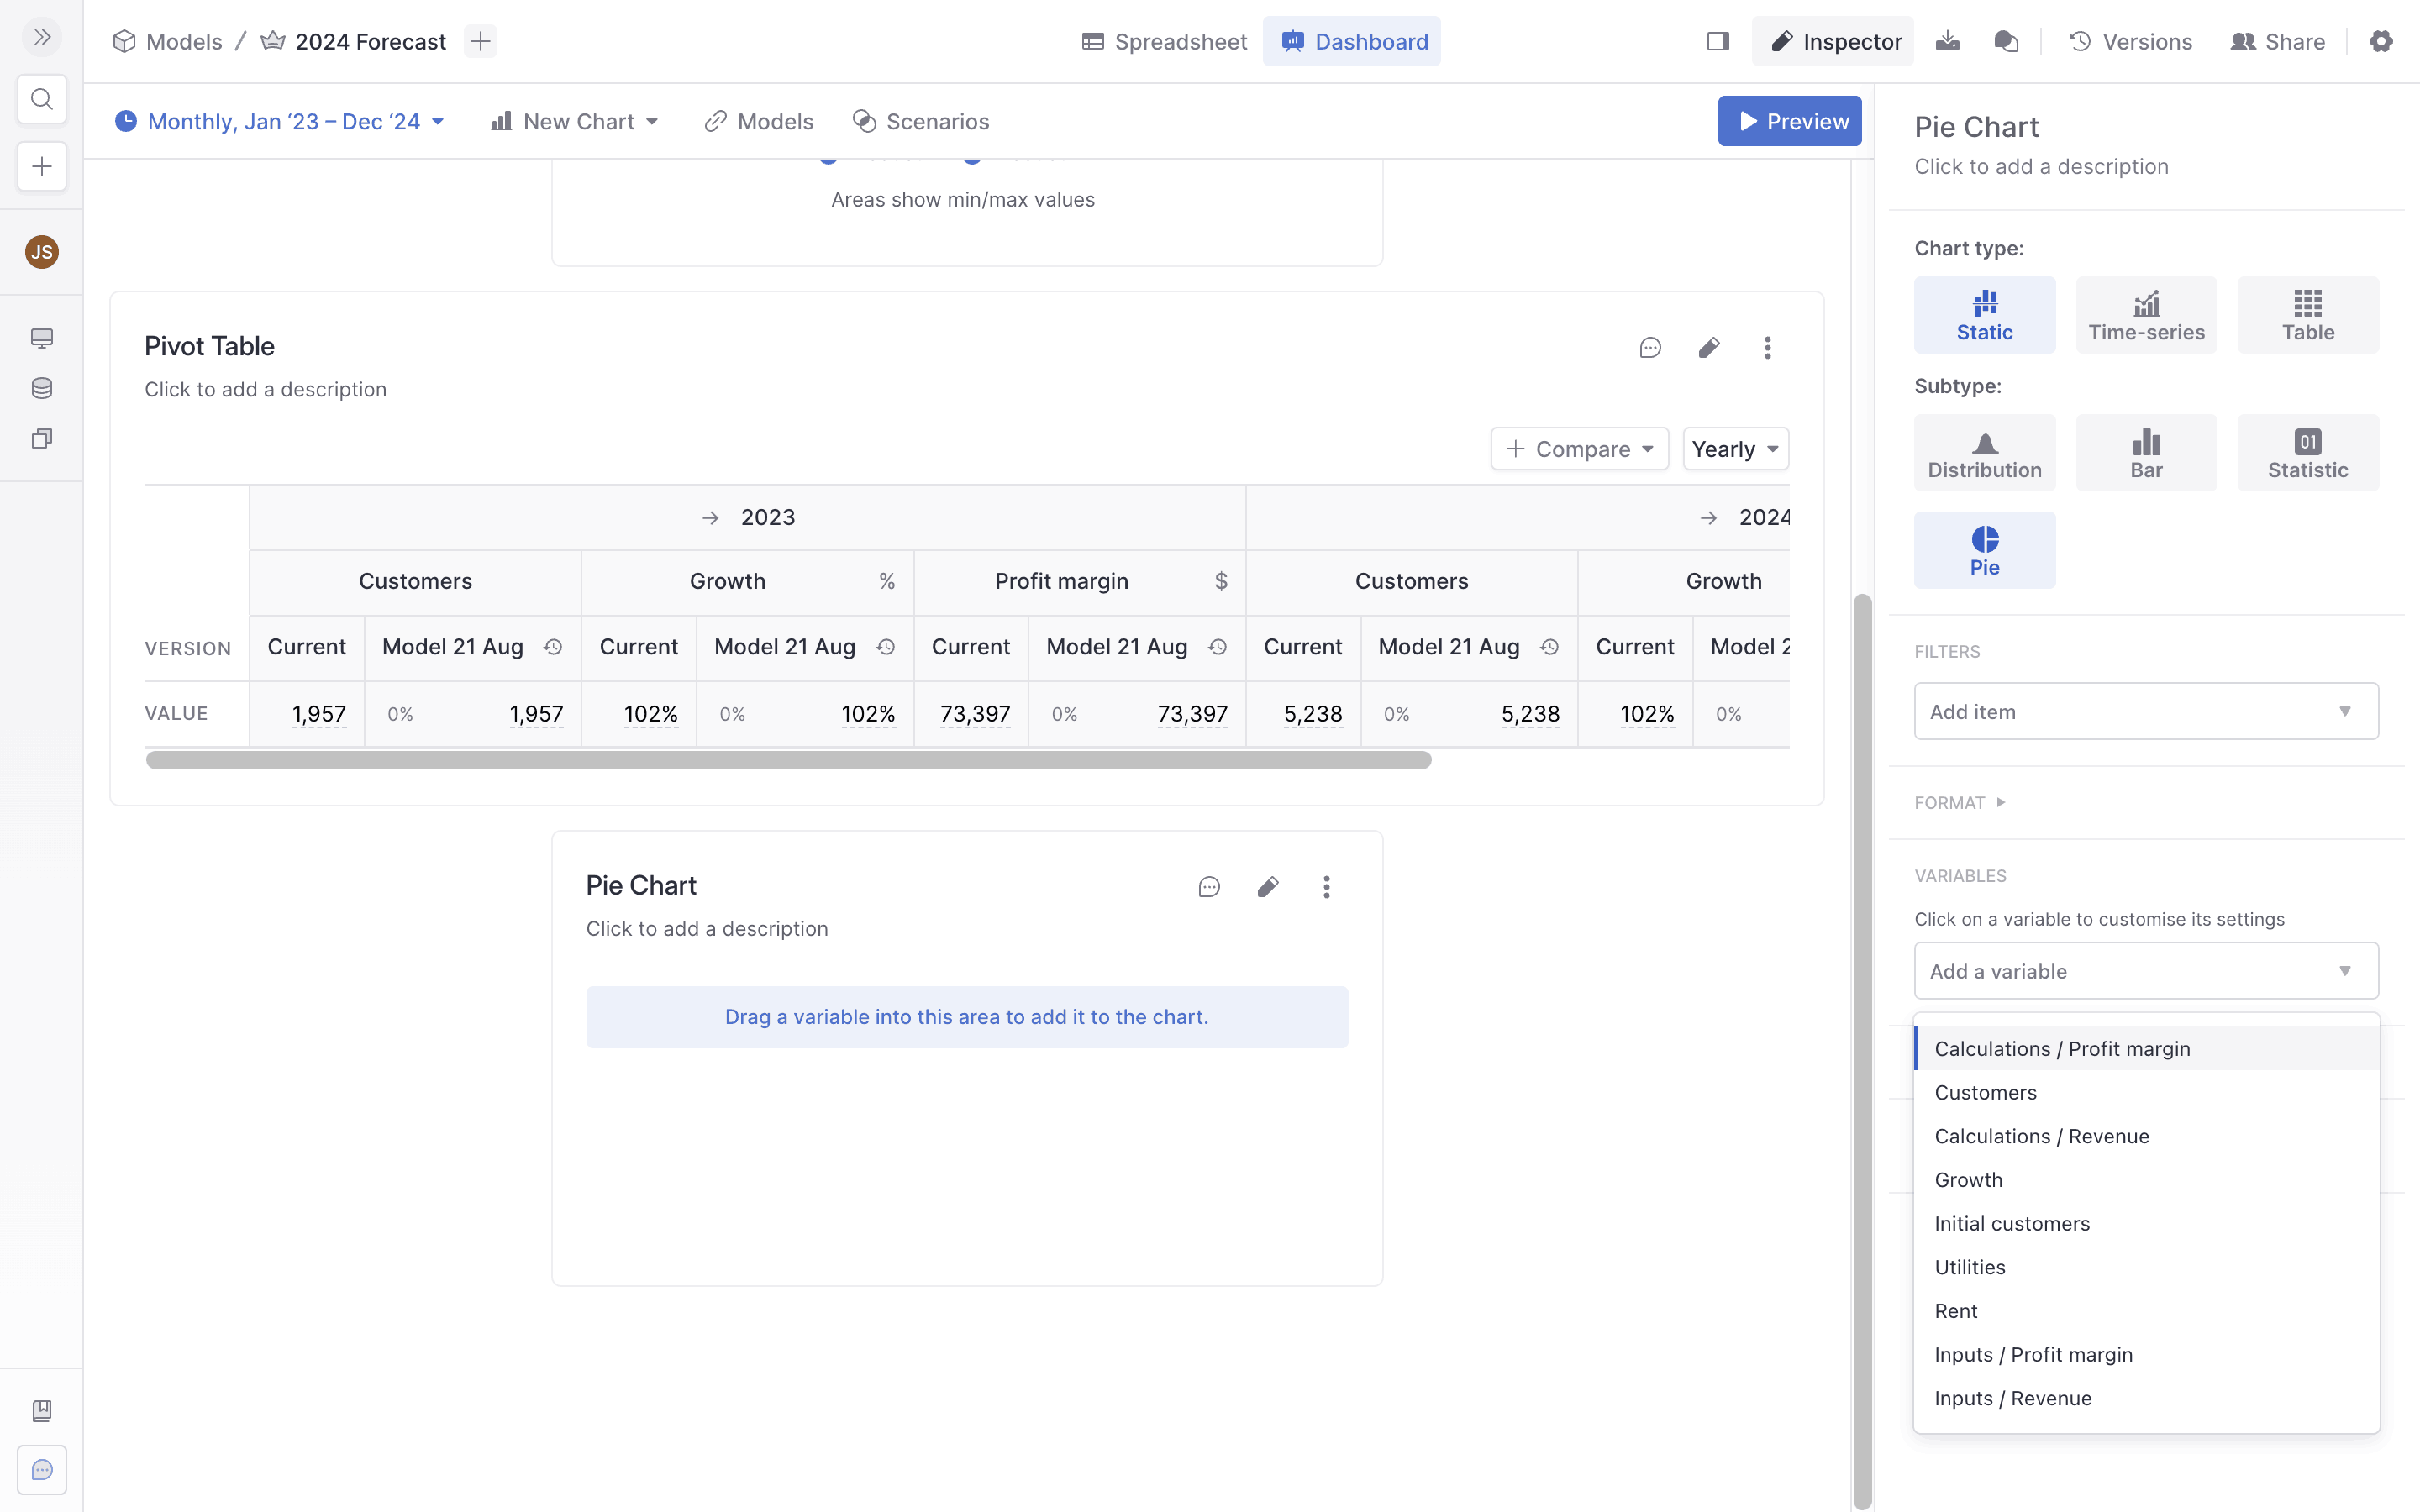Screen dimensions: 2420x1512
Task: Select the Time-series chart type
Action: [x=2146, y=315]
